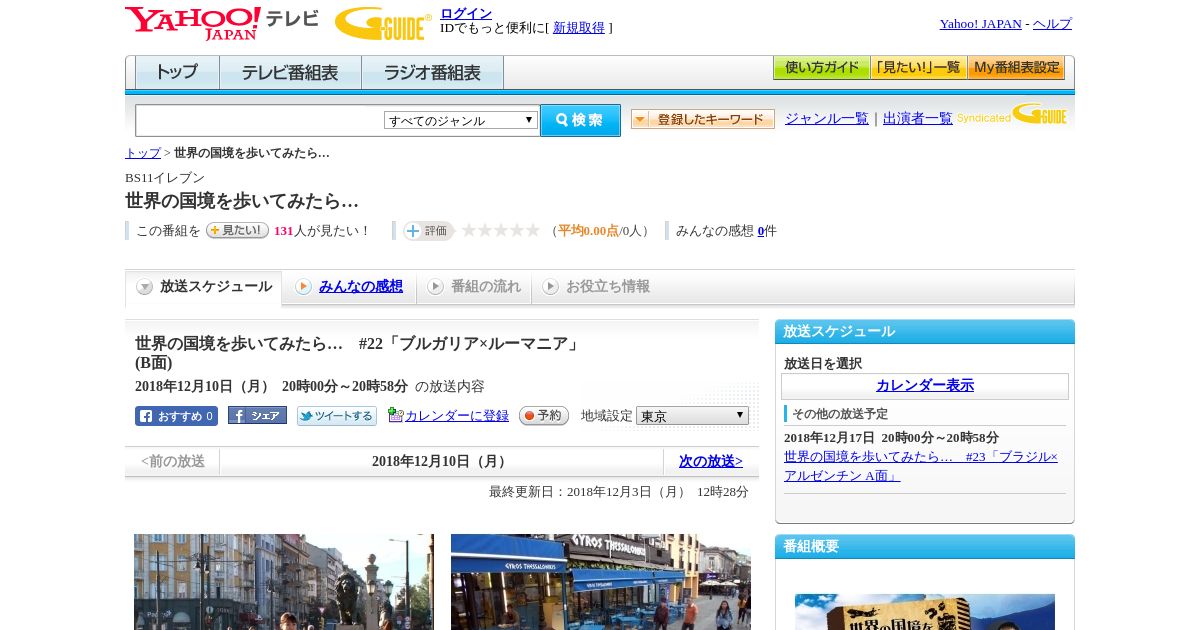This screenshot has width=1200, height=630.
Task: Go to the Yahoo! JAPAN link at top right
Action: (980, 24)
